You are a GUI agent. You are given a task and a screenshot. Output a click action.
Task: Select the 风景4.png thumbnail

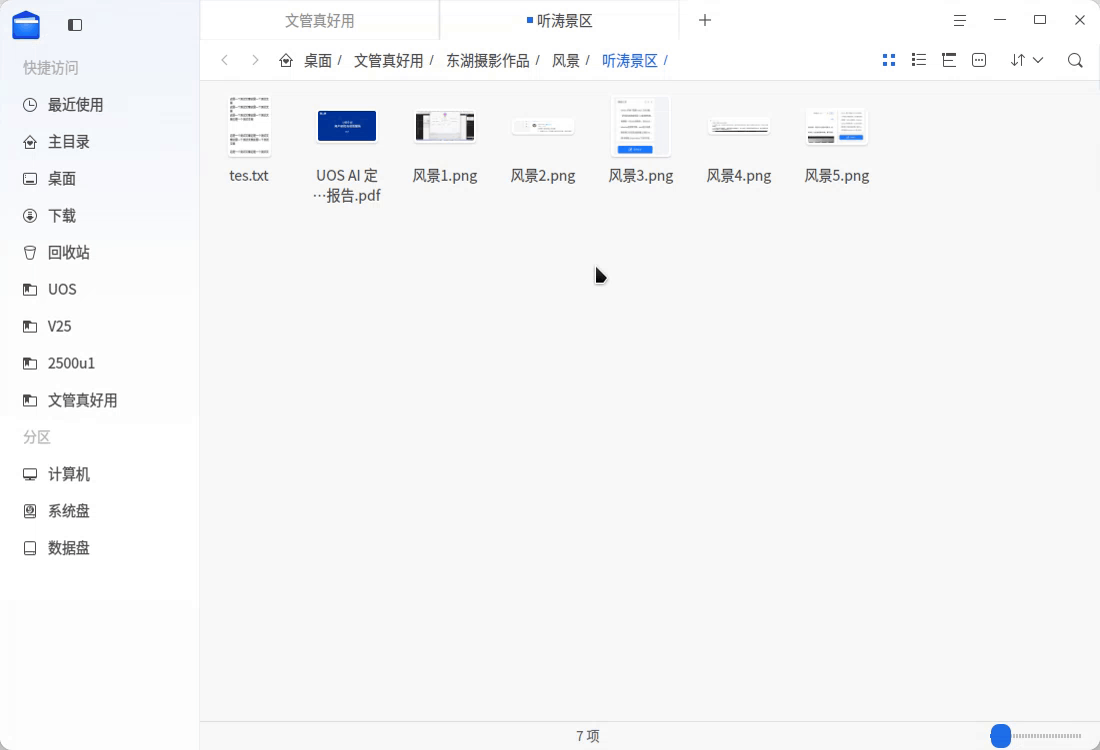click(x=739, y=127)
